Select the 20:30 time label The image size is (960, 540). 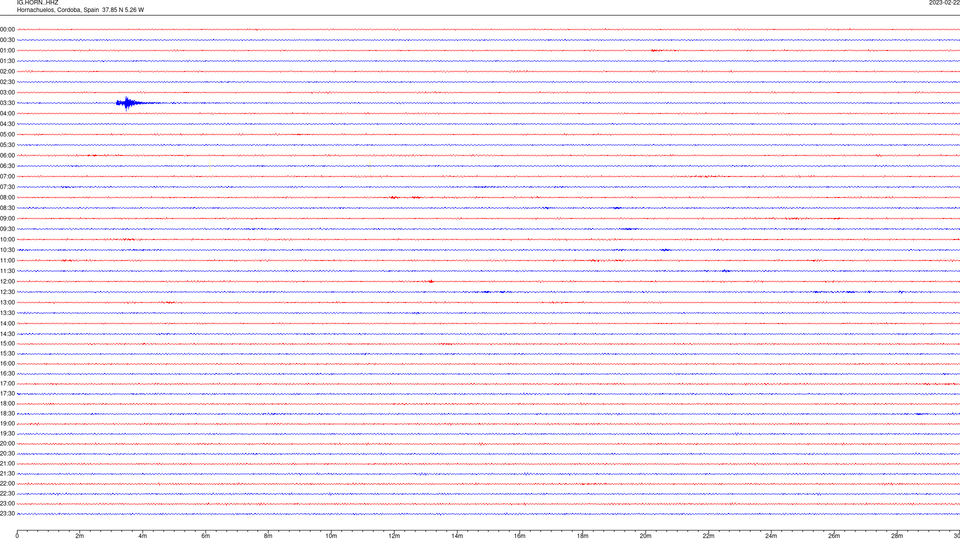tap(7, 454)
